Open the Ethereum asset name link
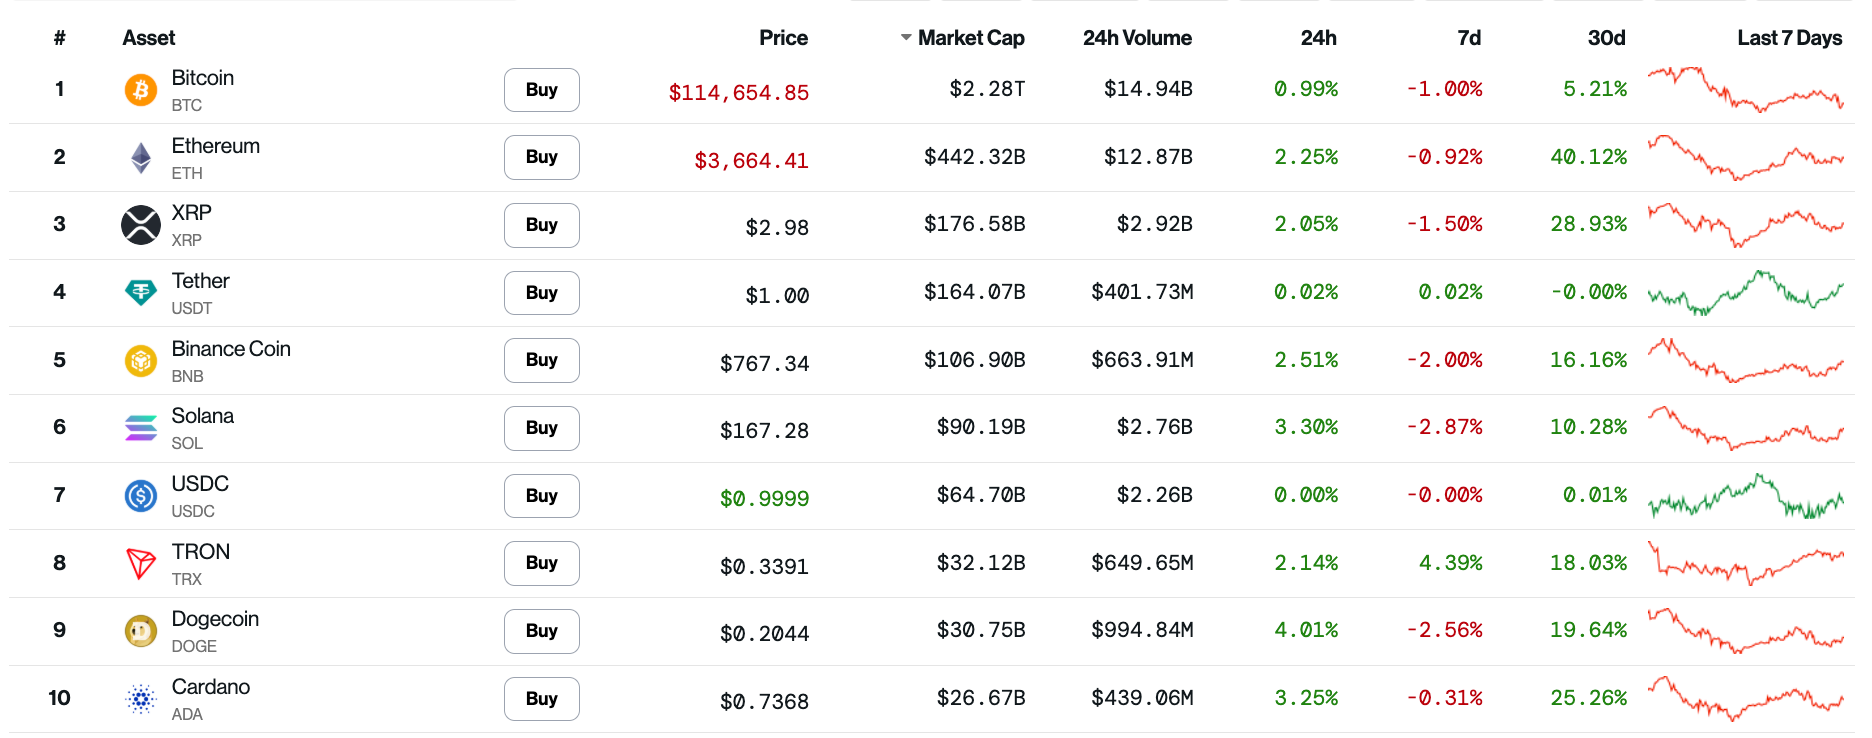Screen dimensions: 1872x738 pyautogui.click(x=216, y=146)
